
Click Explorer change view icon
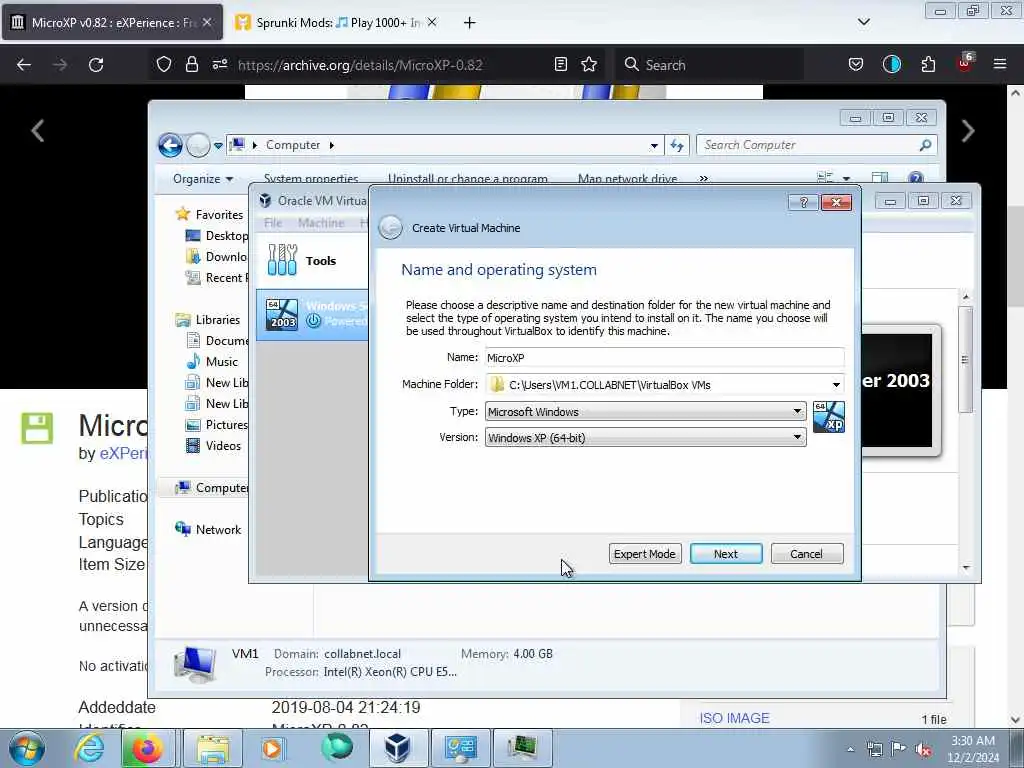coord(825,178)
